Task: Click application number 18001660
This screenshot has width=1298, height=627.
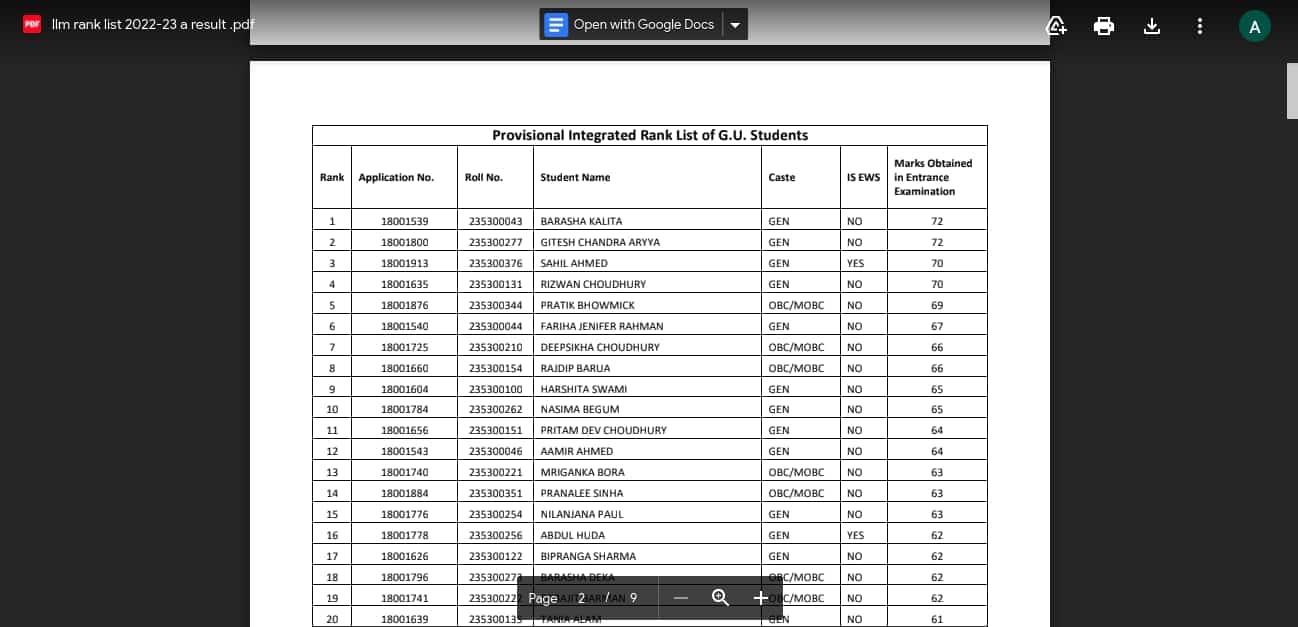Action: click(404, 368)
